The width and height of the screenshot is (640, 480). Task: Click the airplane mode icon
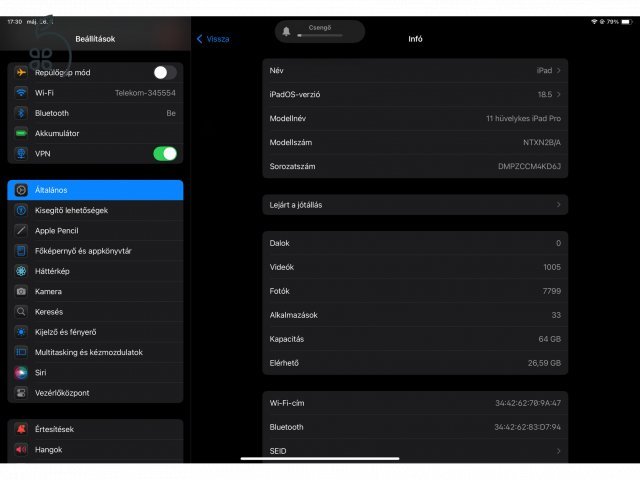click(21, 73)
